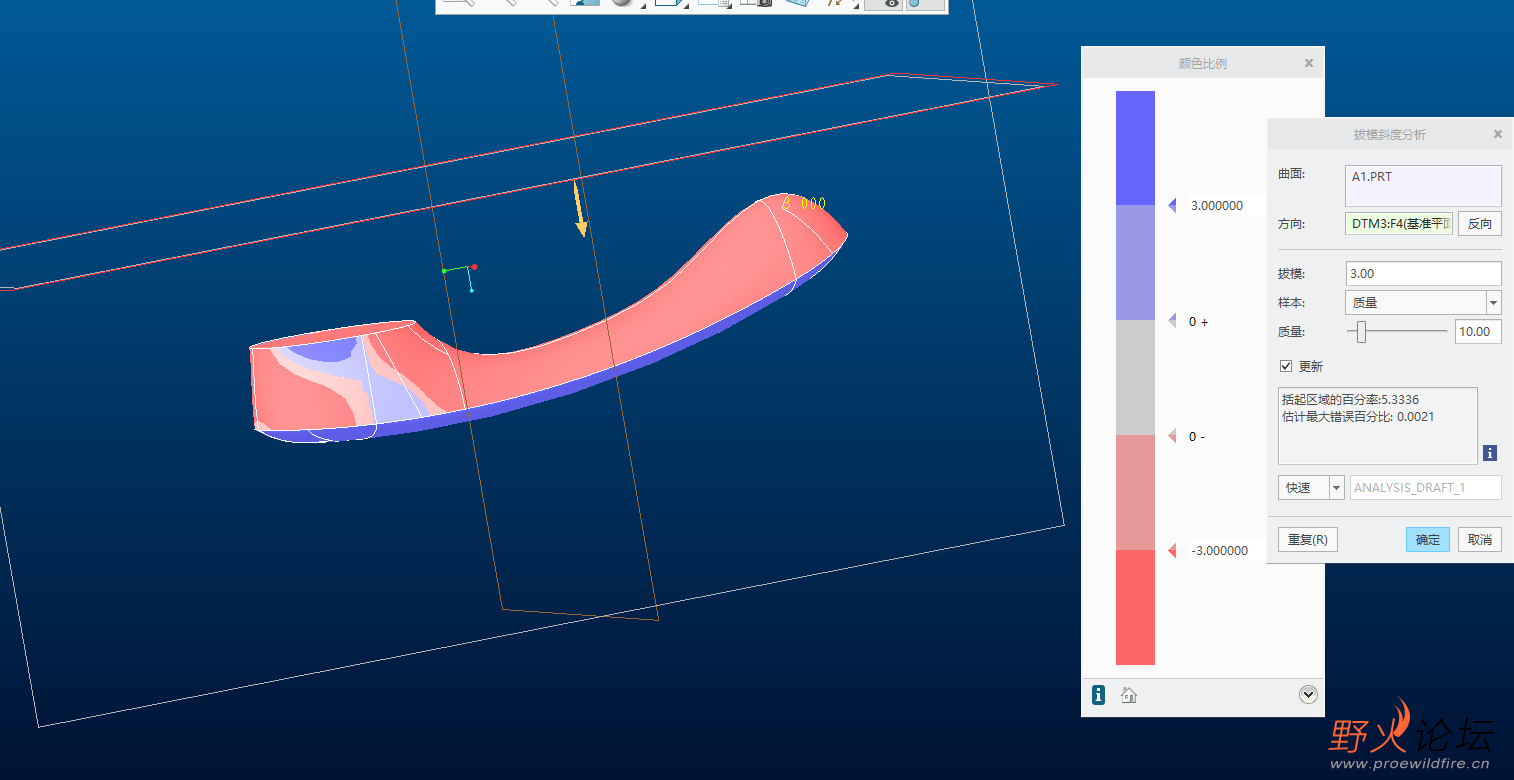1514x780 pixels.
Task: Click the info icon in the color scale panel
Action: 1099,695
